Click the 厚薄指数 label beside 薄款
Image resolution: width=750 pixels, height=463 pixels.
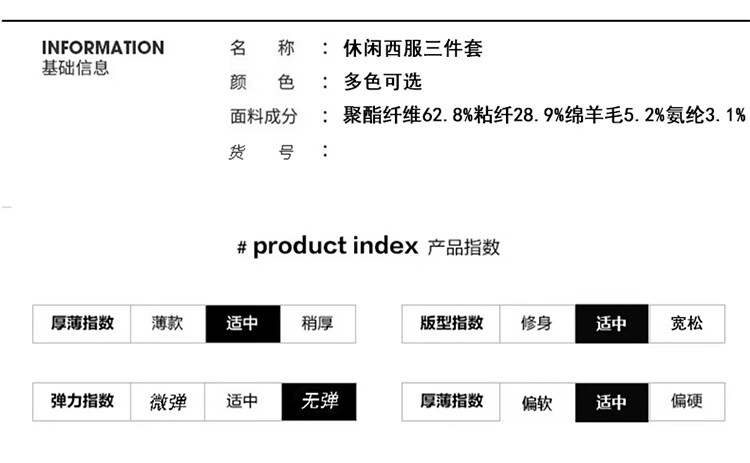(82, 324)
